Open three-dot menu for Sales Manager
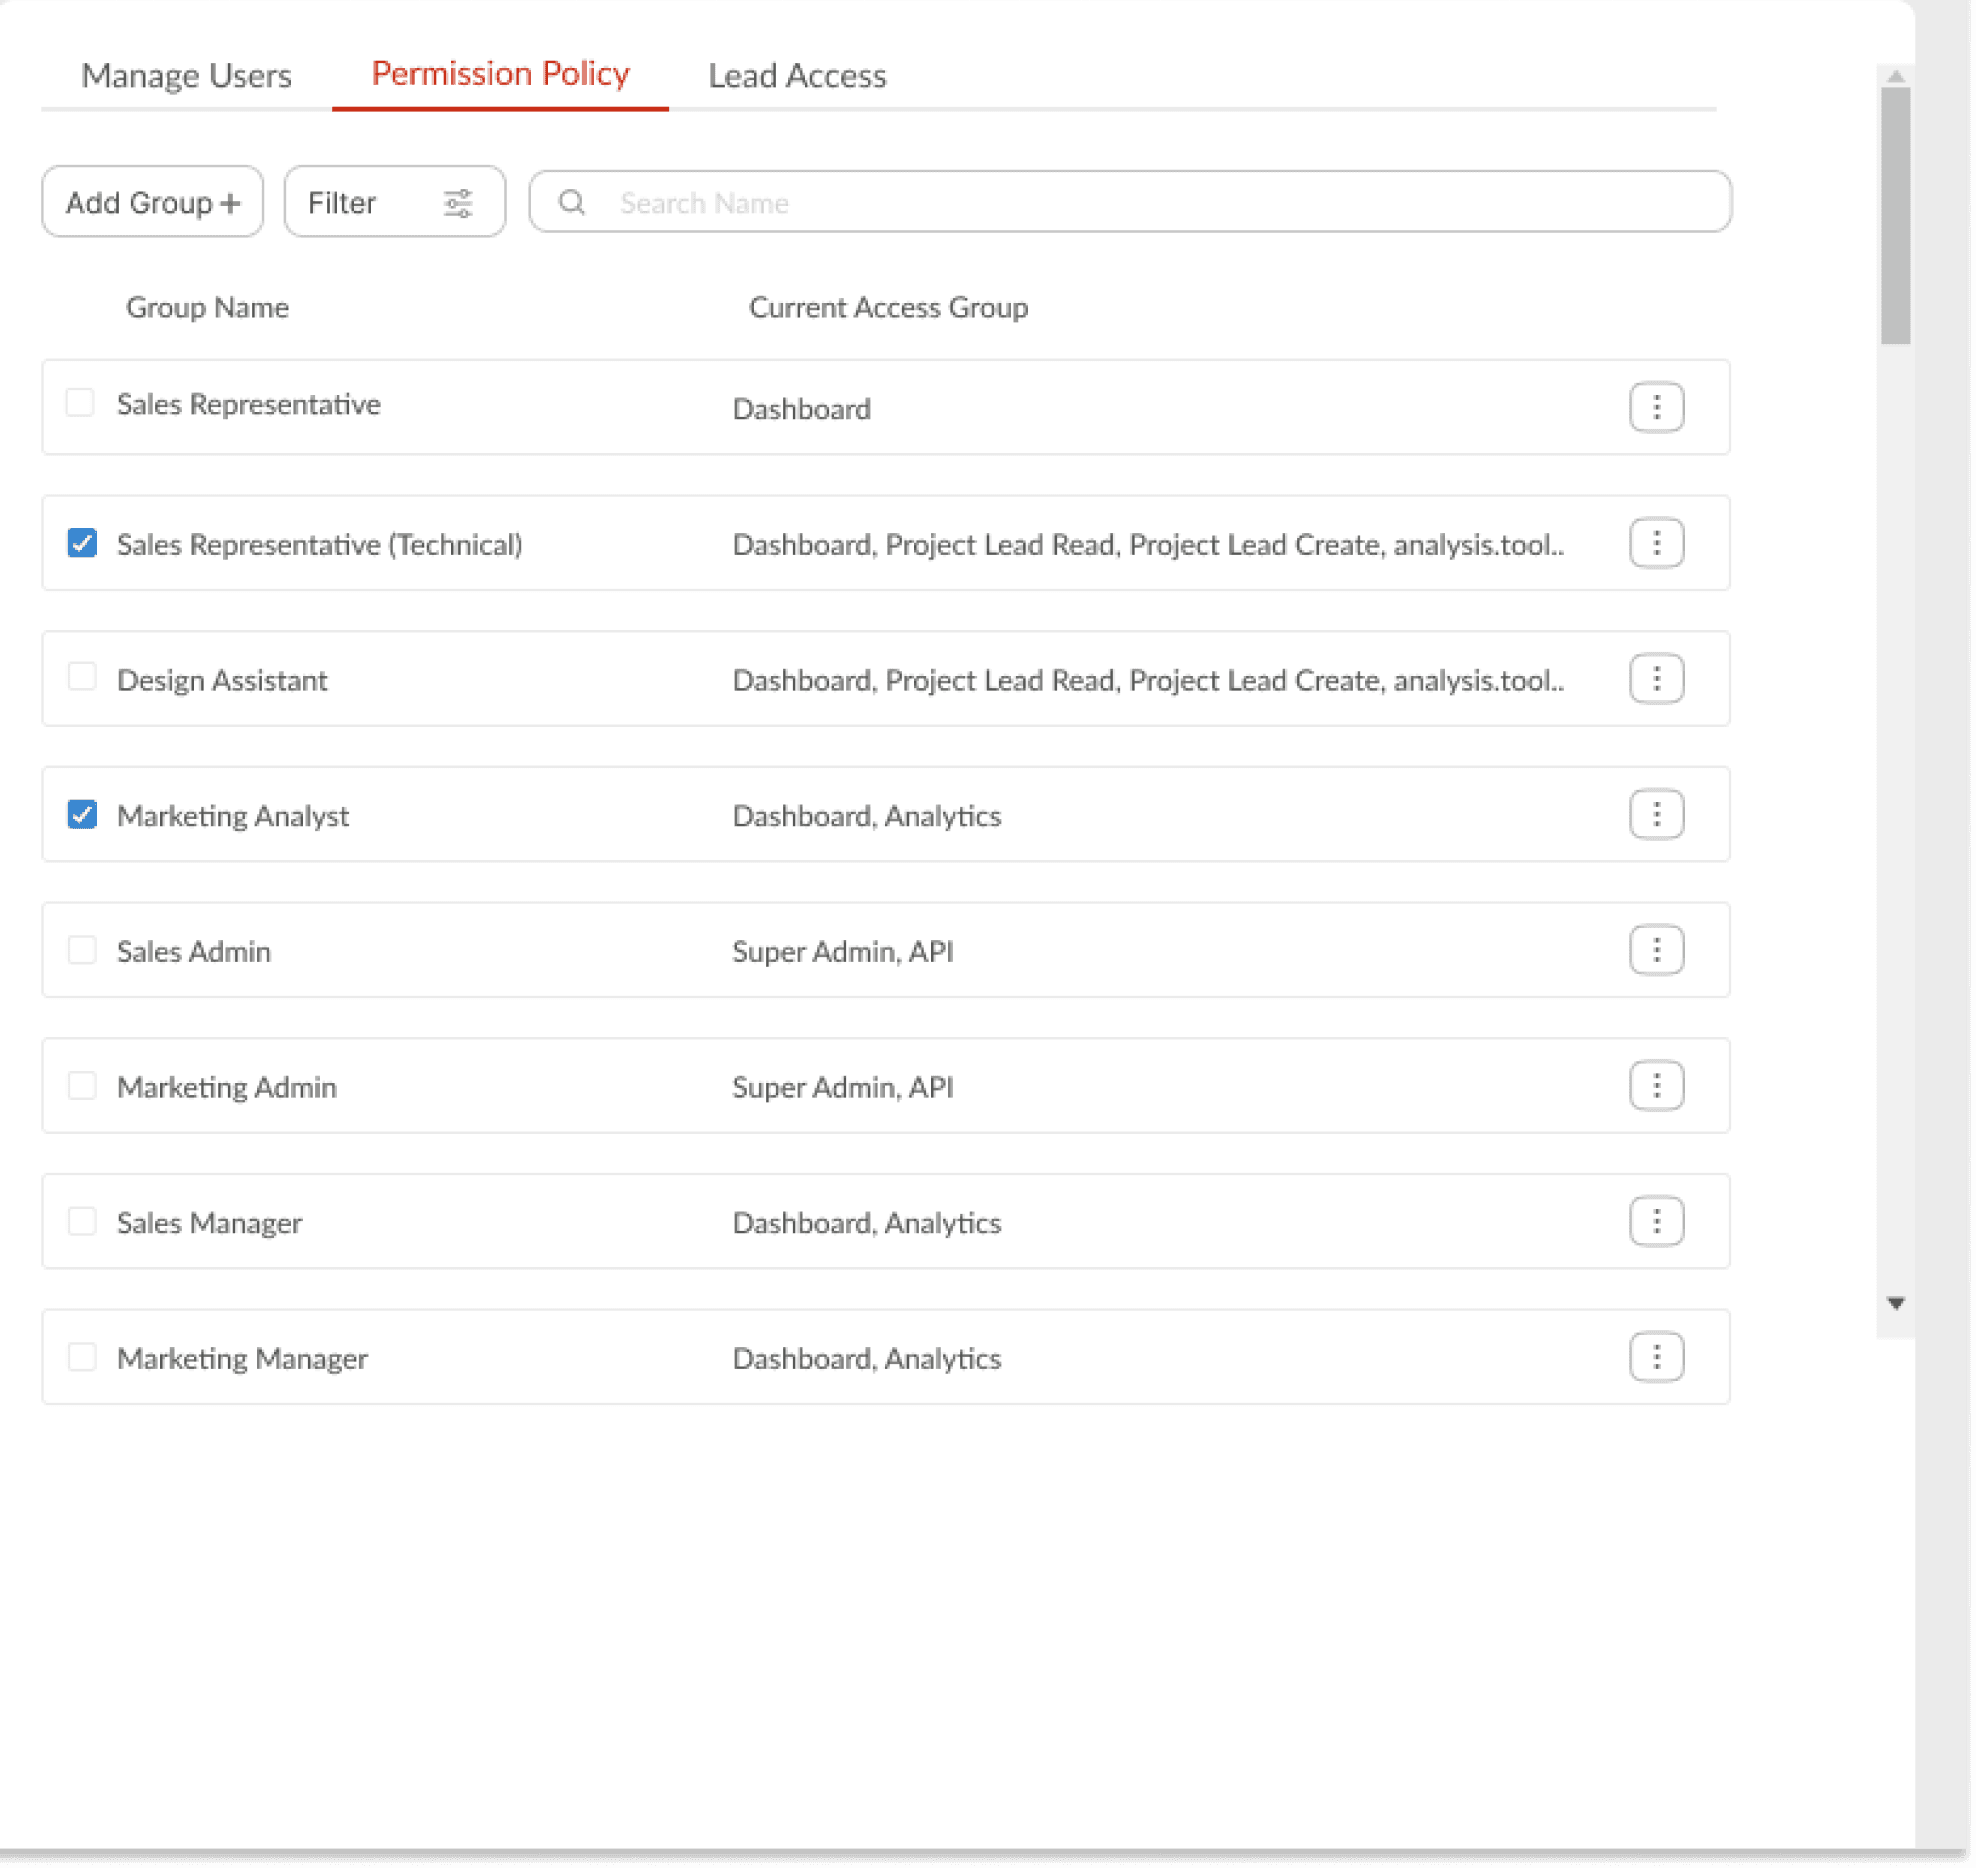Screen dimensions: 1976x1868 pos(1656,1221)
